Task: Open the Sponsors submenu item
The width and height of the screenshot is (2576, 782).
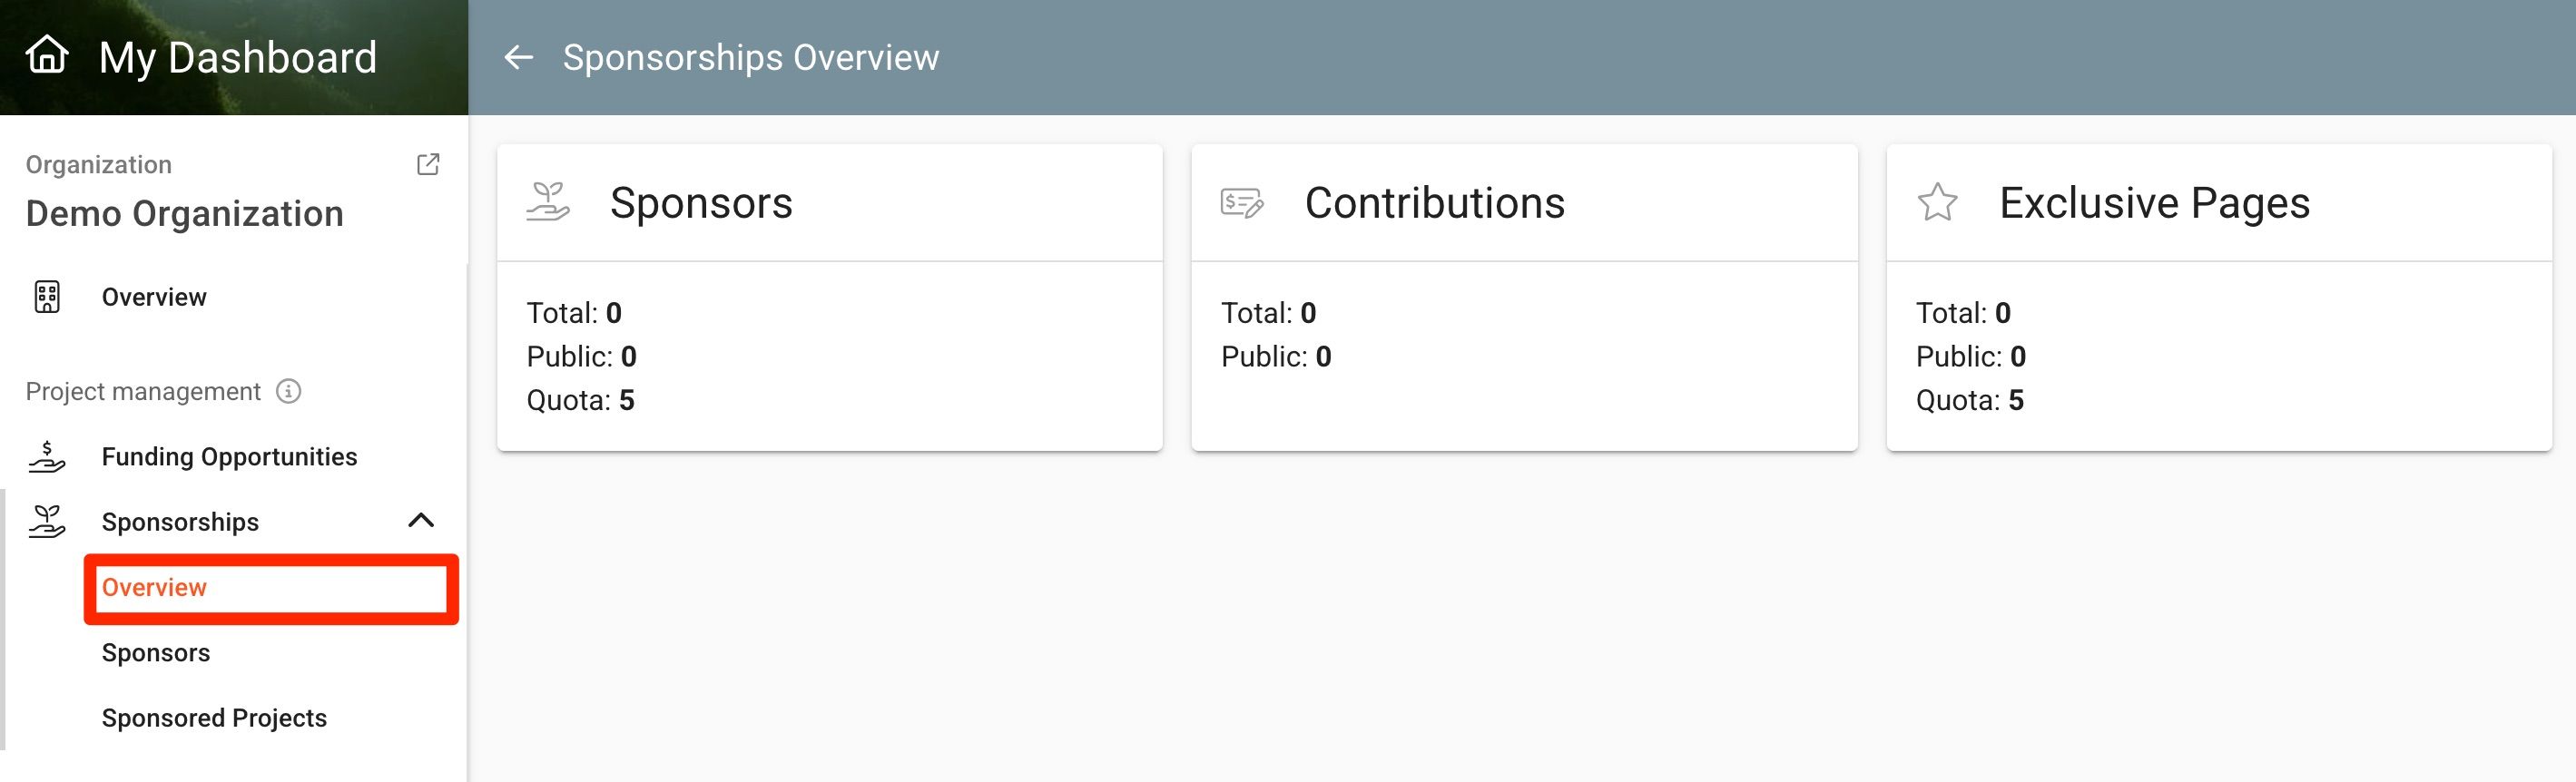Action: (156, 653)
